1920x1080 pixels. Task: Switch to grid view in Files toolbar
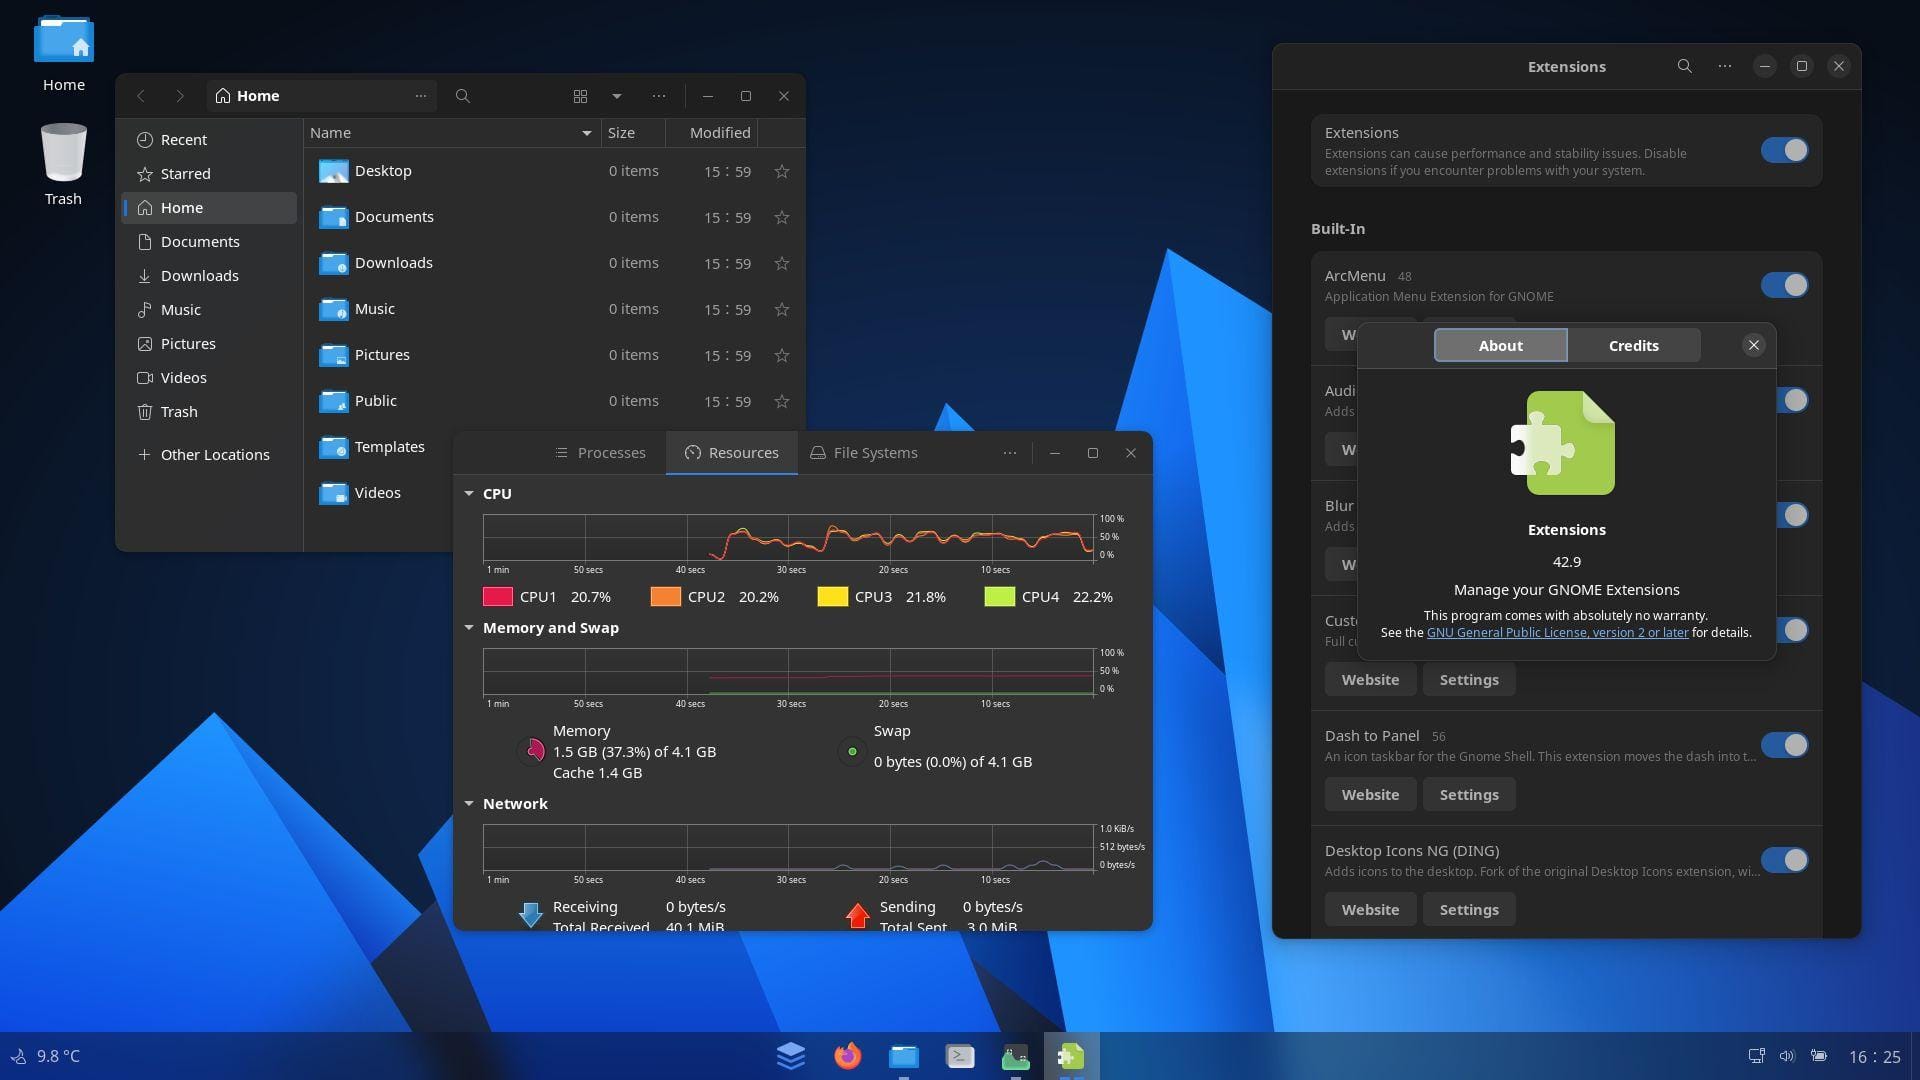(580, 95)
